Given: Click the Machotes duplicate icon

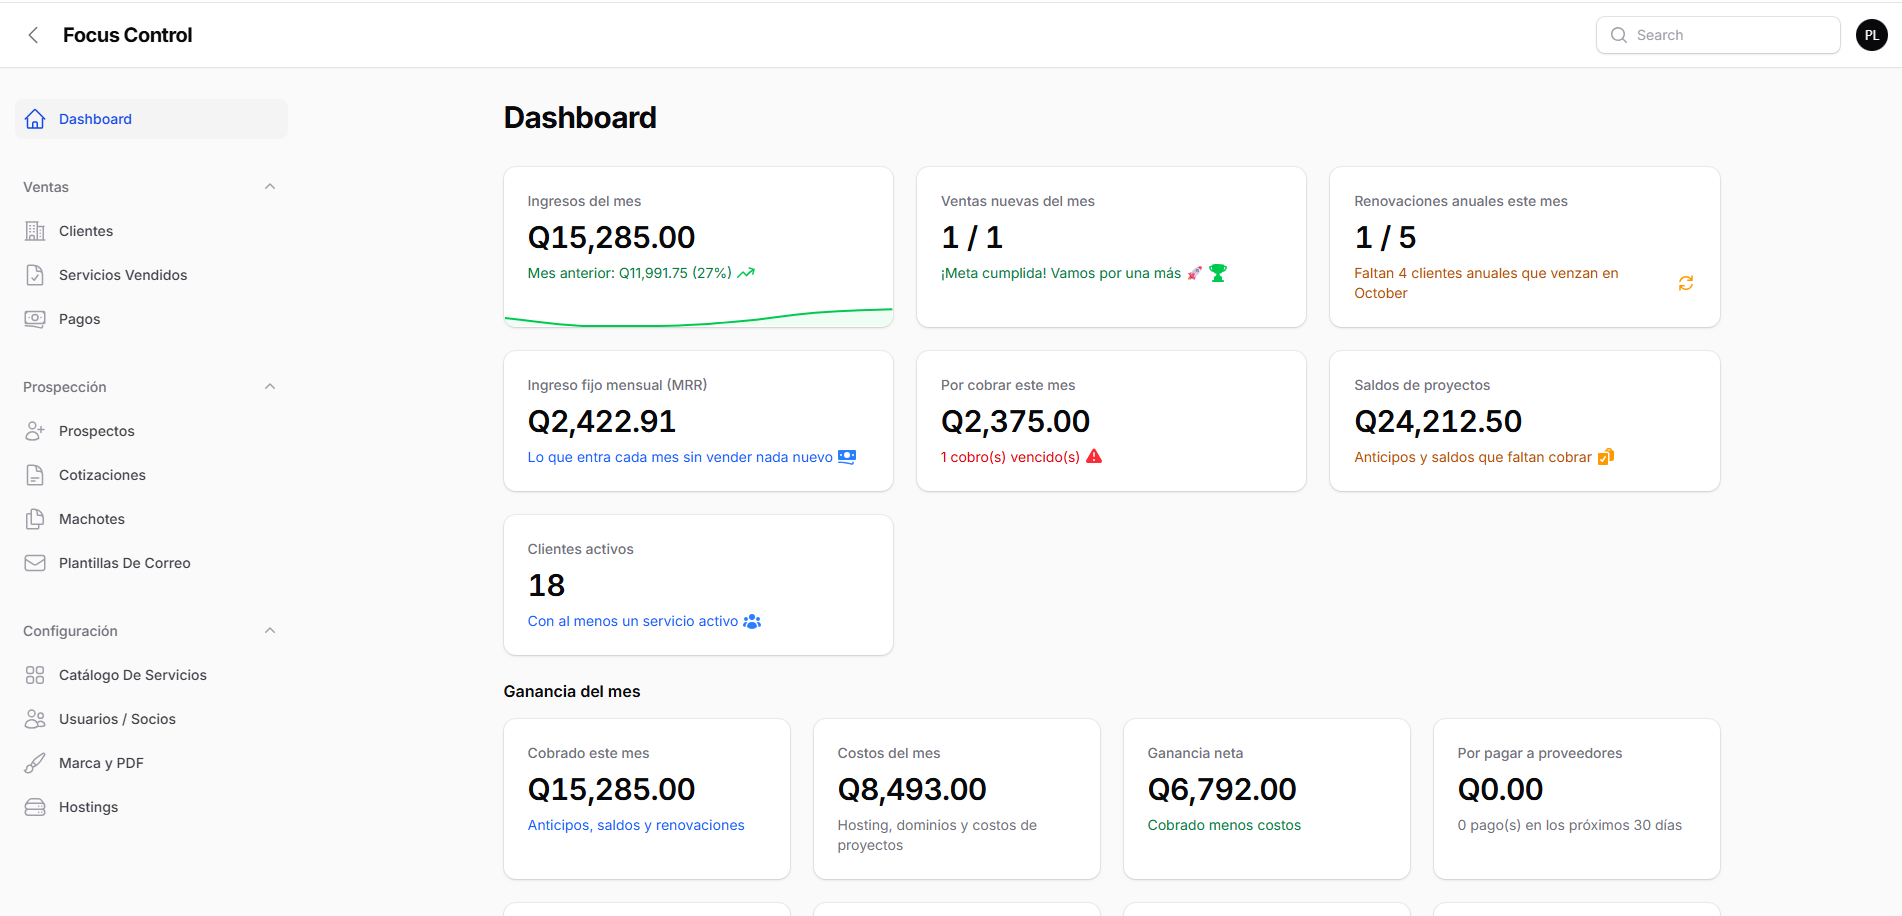Looking at the screenshot, I should click(x=35, y=519).
